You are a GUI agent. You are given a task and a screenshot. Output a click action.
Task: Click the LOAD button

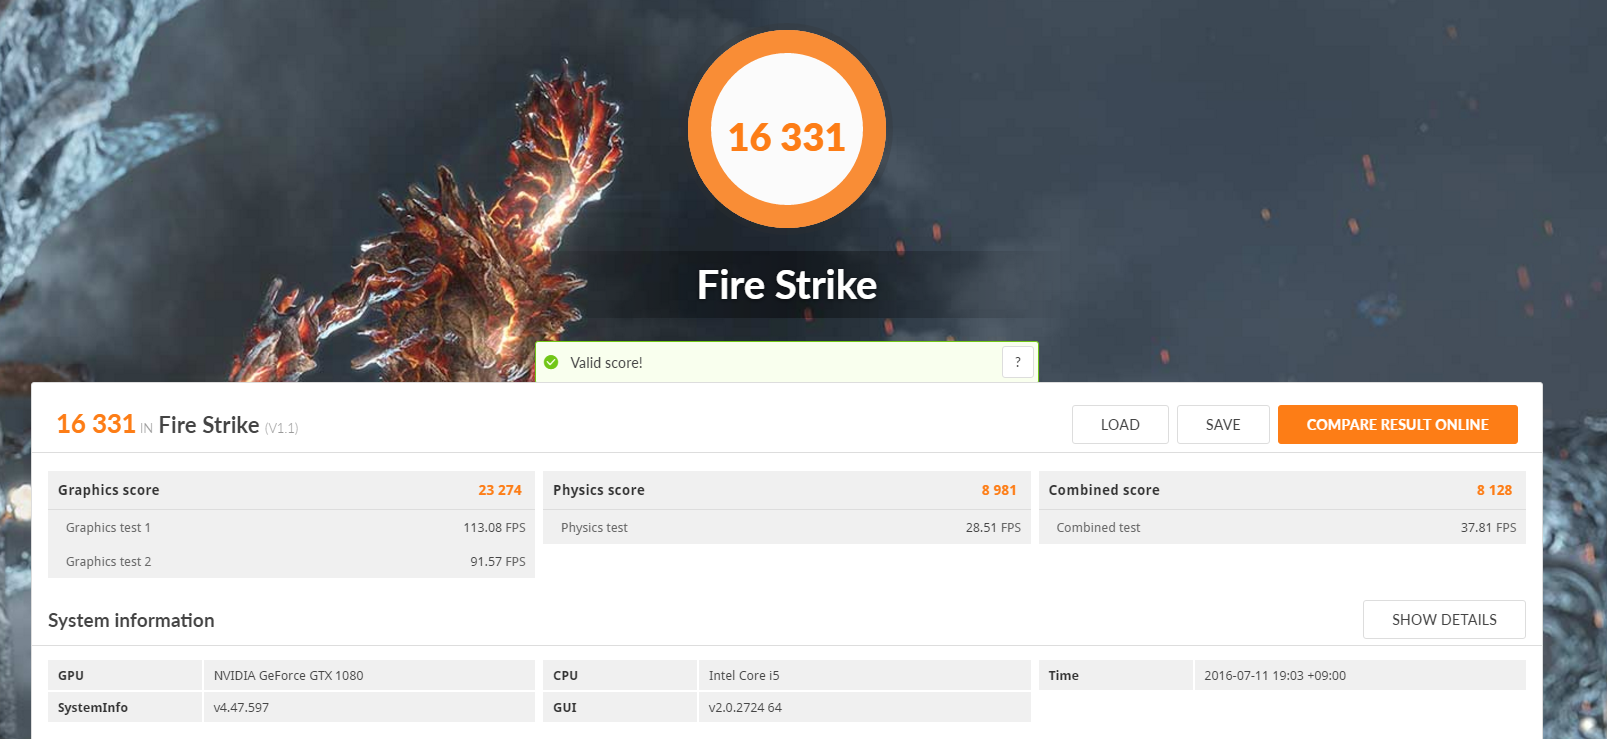(x=1120, y=424)
